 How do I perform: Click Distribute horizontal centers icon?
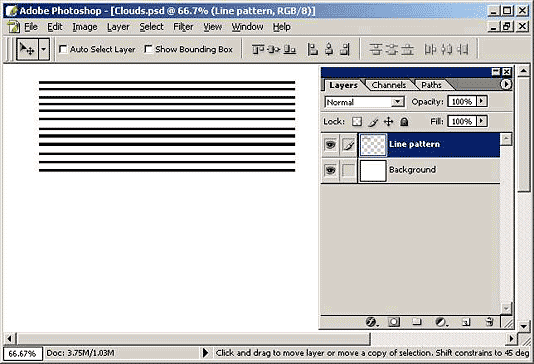coord(446,50)
